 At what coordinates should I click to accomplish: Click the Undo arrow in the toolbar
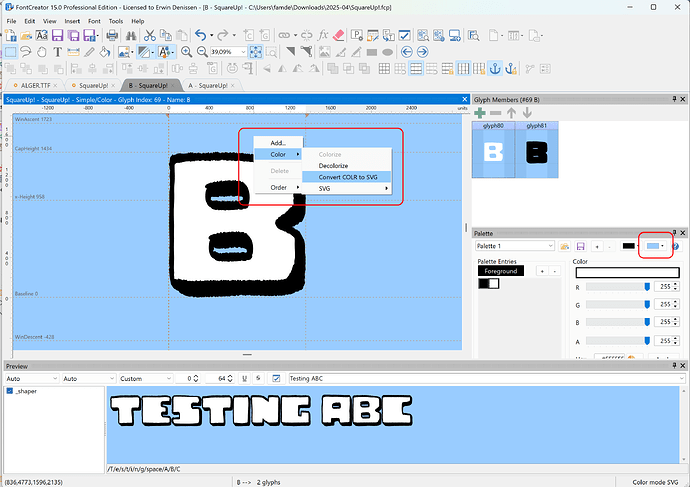click(x=201, y=35)
